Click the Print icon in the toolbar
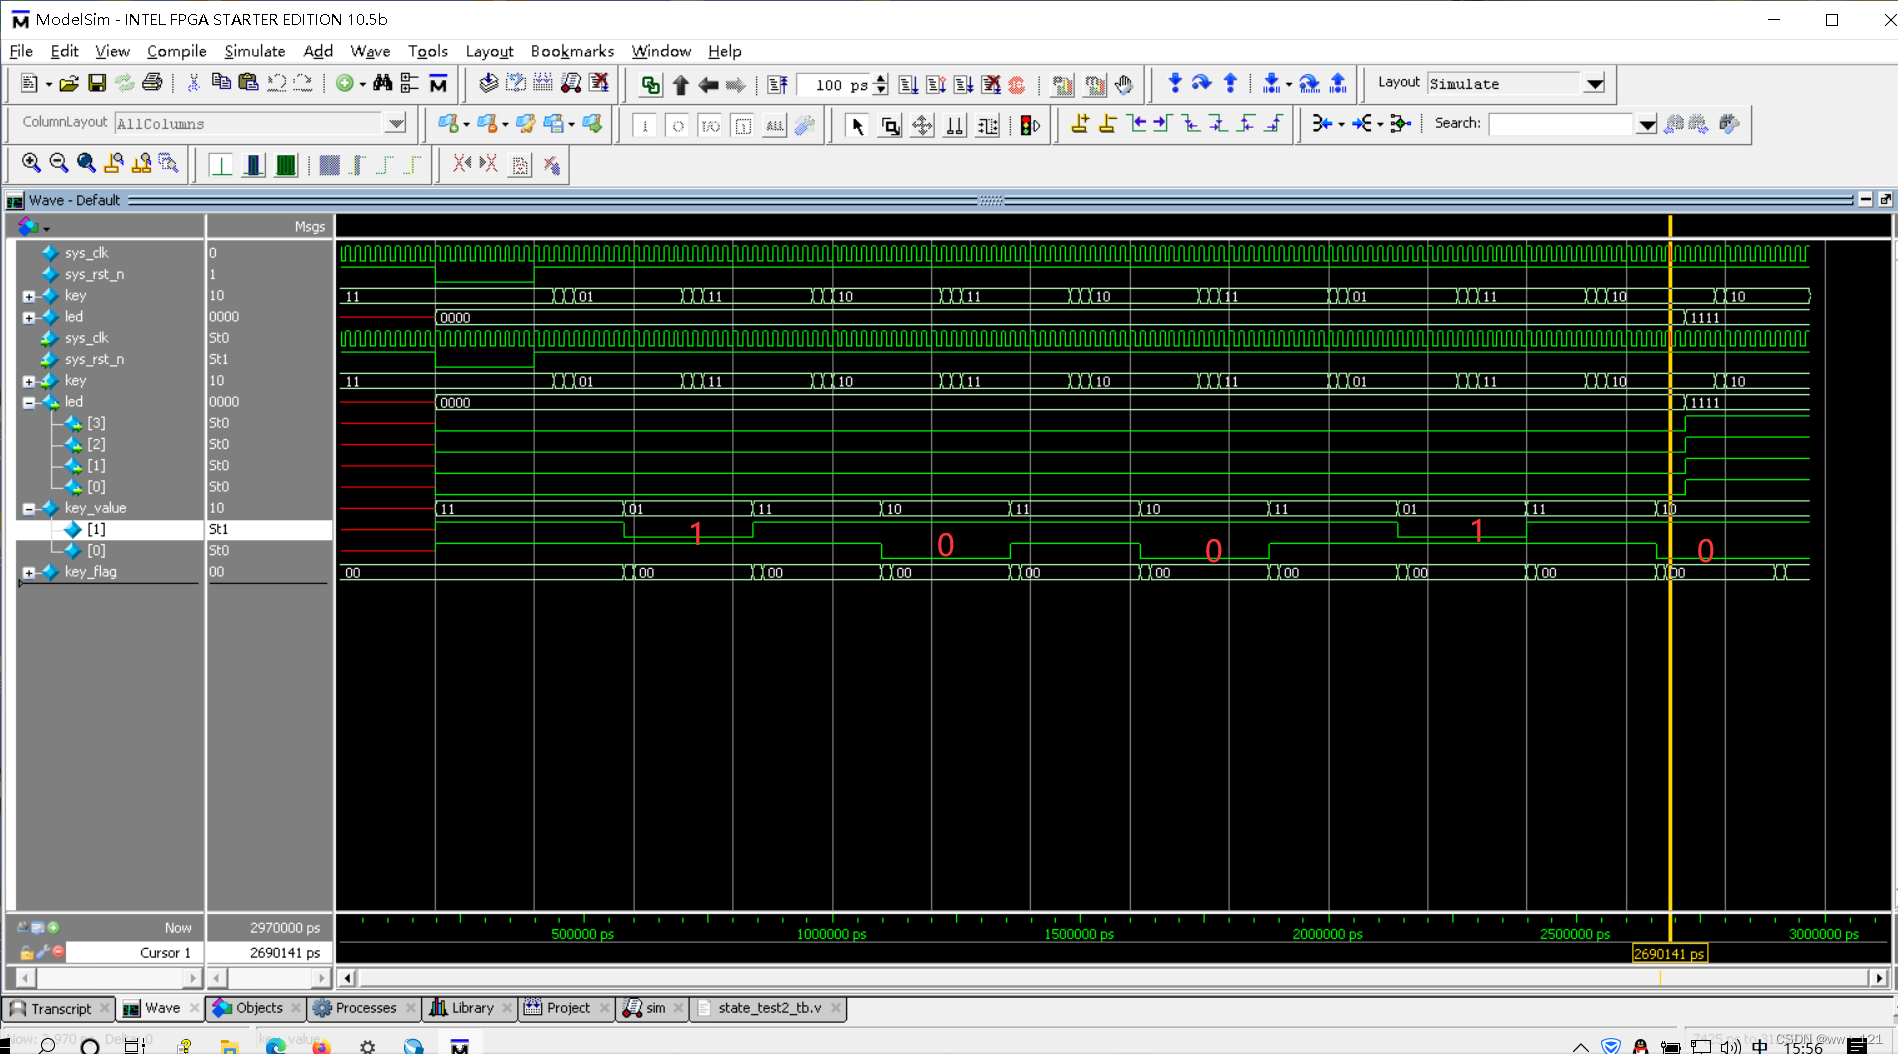Image resolution: width=1898 pixels, height=1054 pixels. click(x=152, y=84)
